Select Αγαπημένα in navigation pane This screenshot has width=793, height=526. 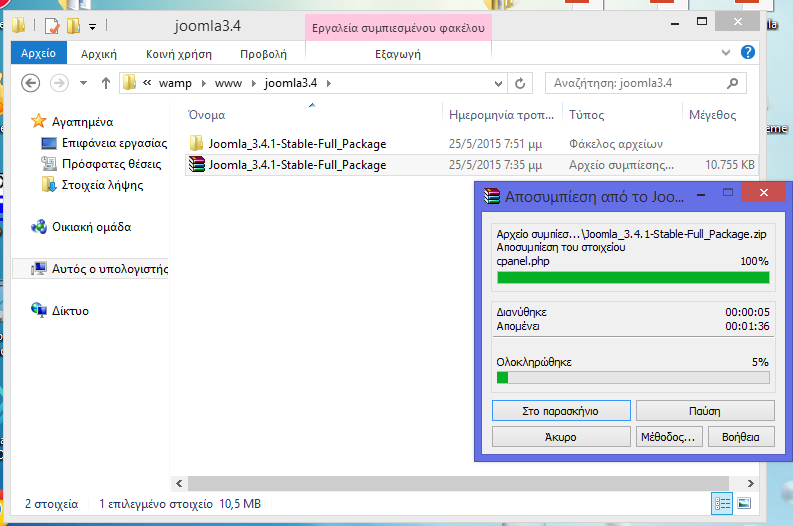click(x=82, y=122)
